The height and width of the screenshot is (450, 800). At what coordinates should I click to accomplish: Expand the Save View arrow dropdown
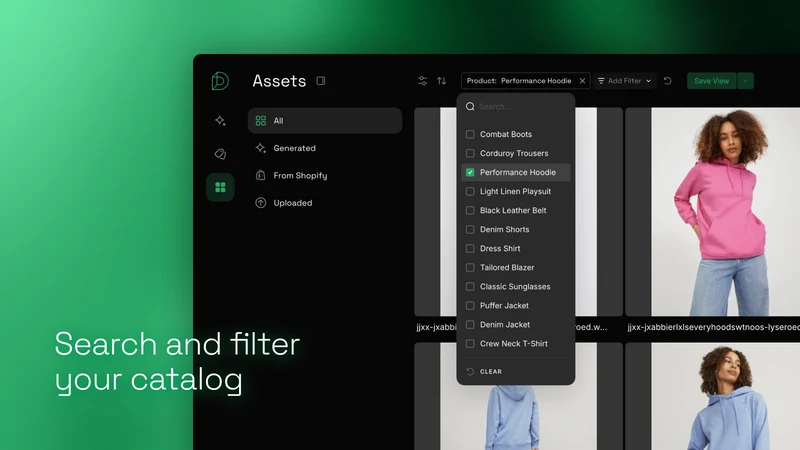pyautogui.click(x=745, y=81)
